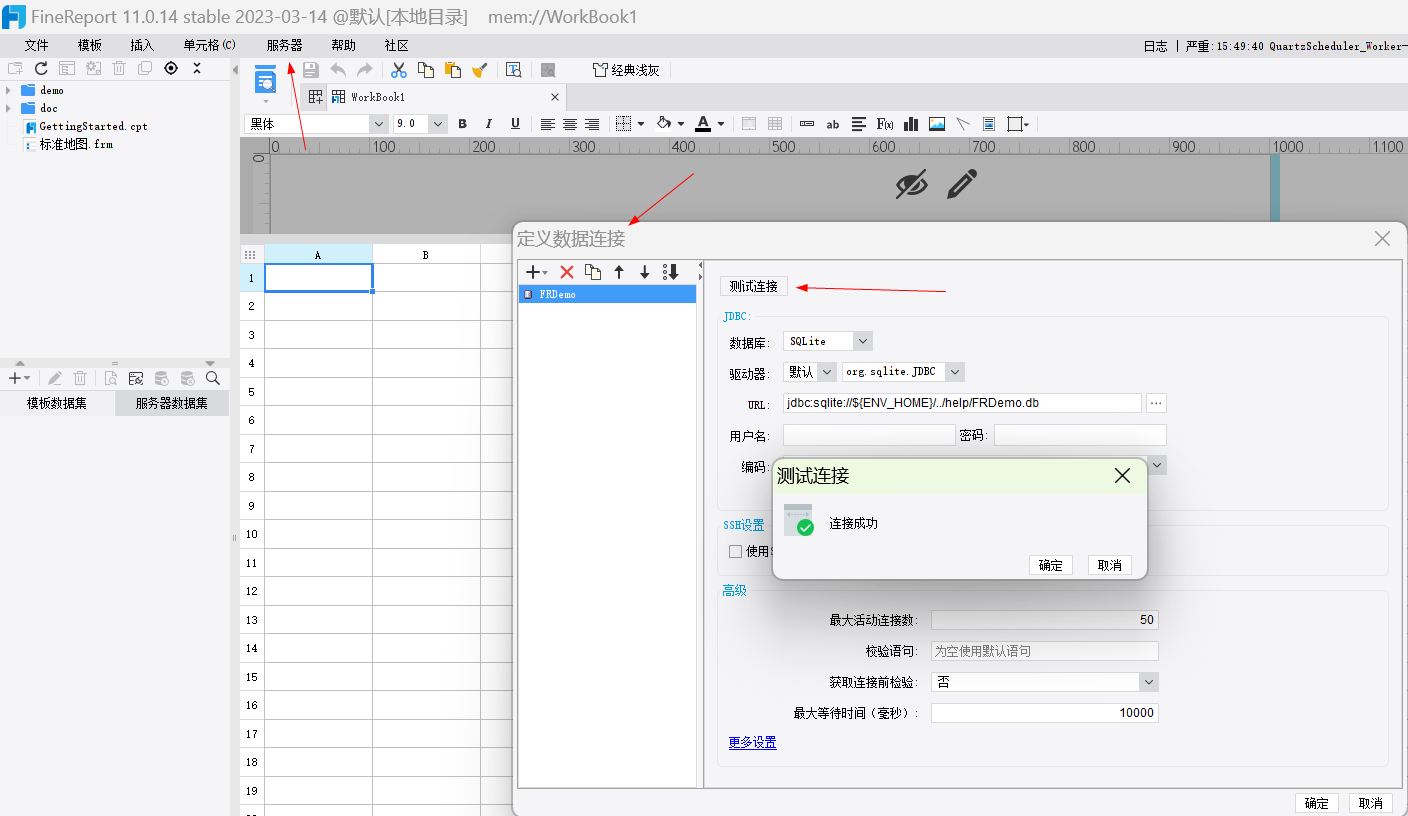
Task: Click the 用户名 input field
Action: pos(869,435)
